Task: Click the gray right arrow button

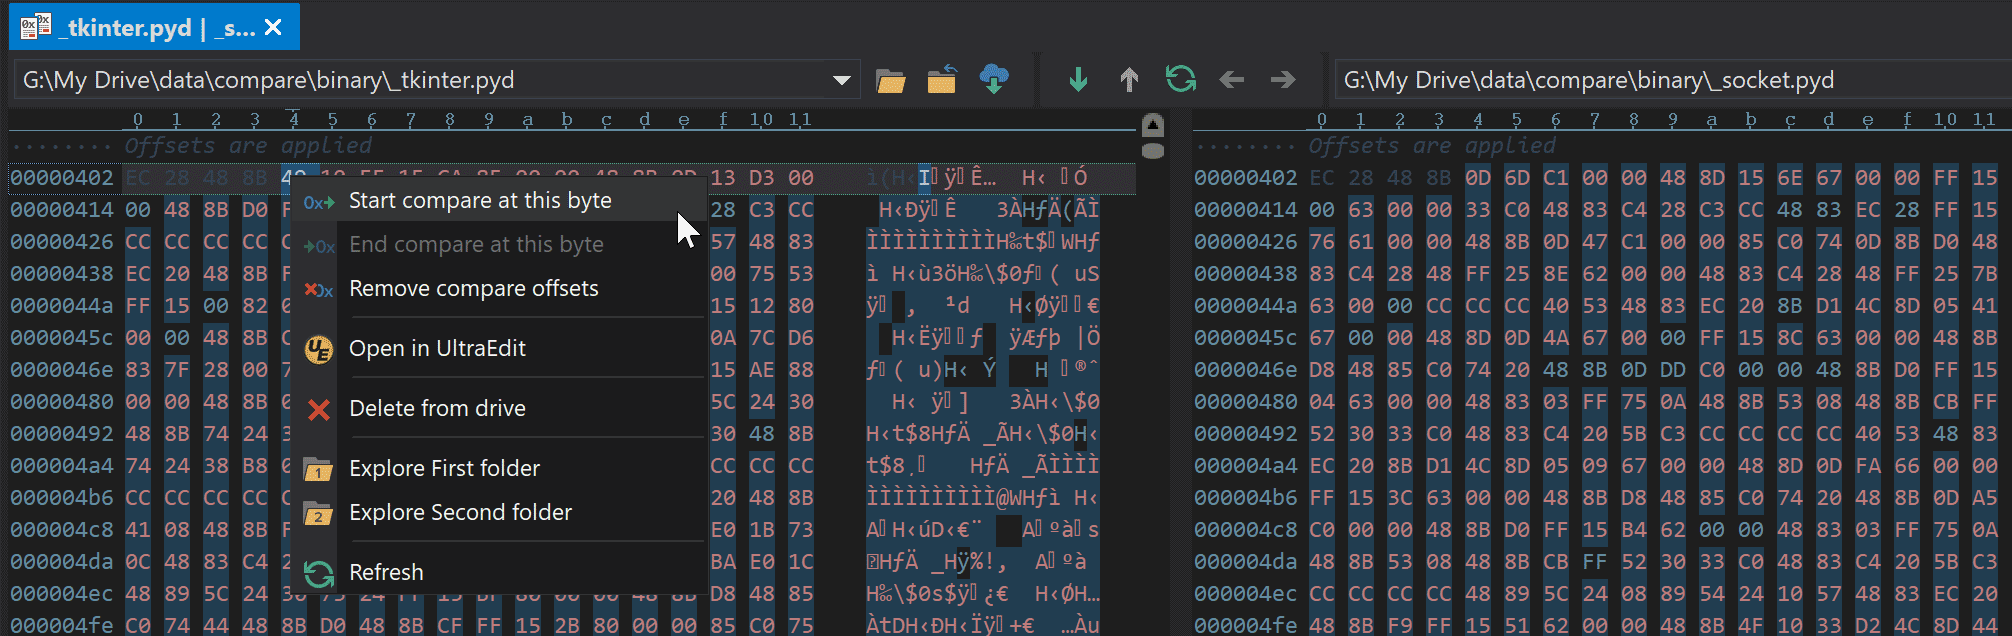Action: tap(1283, 79)
